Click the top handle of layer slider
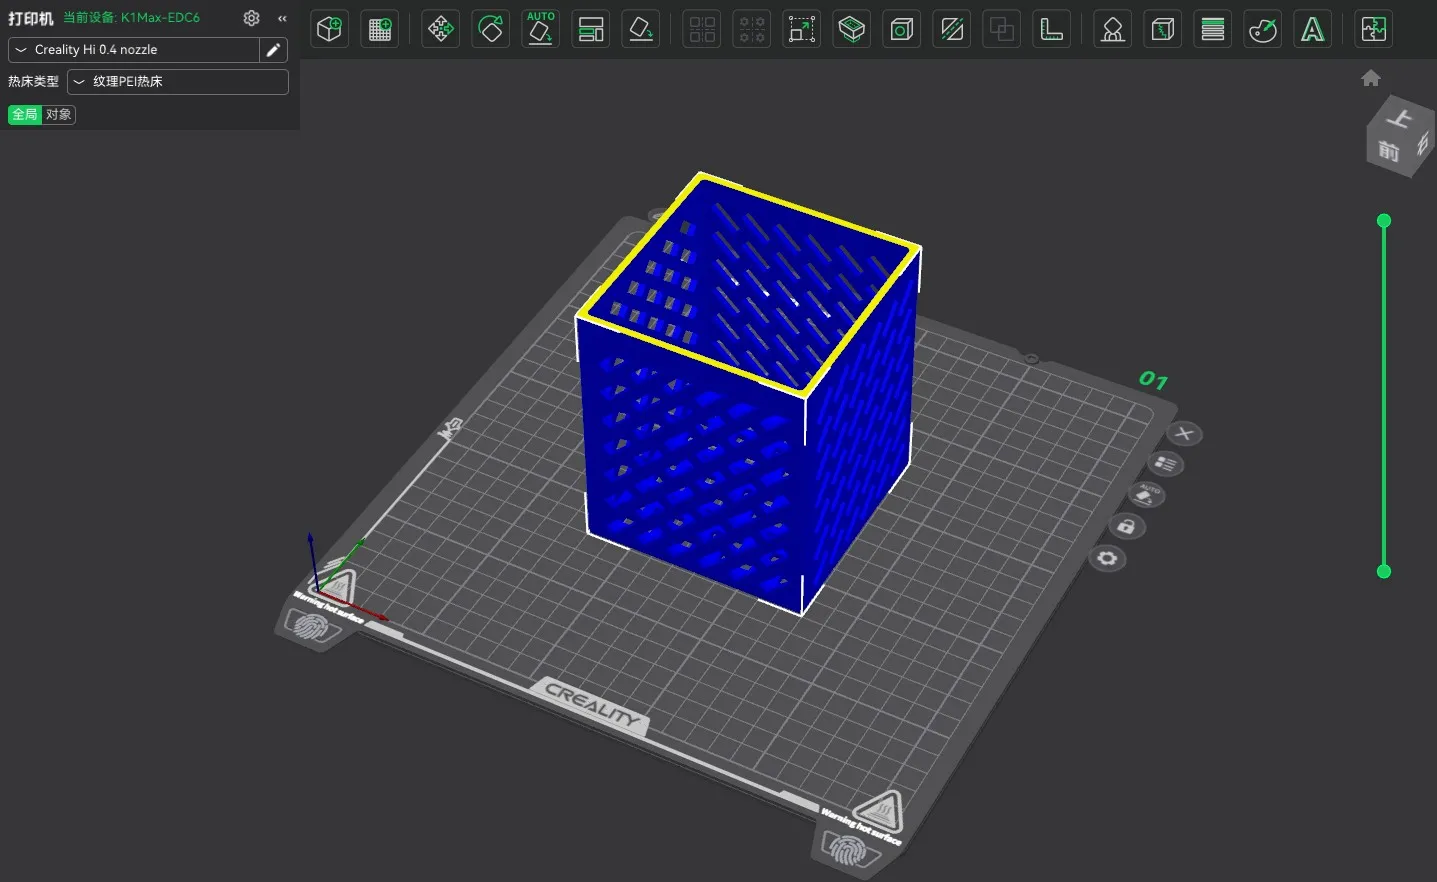 coord(1384,221)
